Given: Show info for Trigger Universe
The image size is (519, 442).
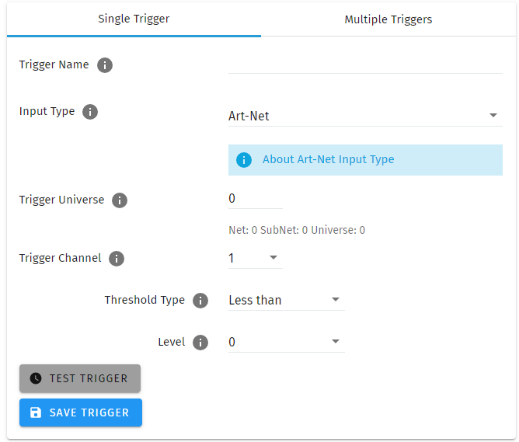Looking at the screenshot, I should click(x=120, y=200).
